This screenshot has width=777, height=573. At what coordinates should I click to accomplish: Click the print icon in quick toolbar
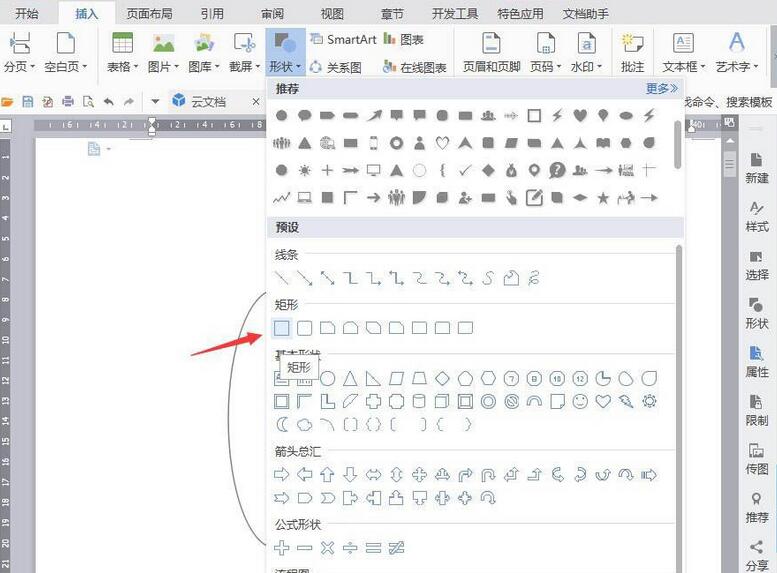[x=67, y=102]
